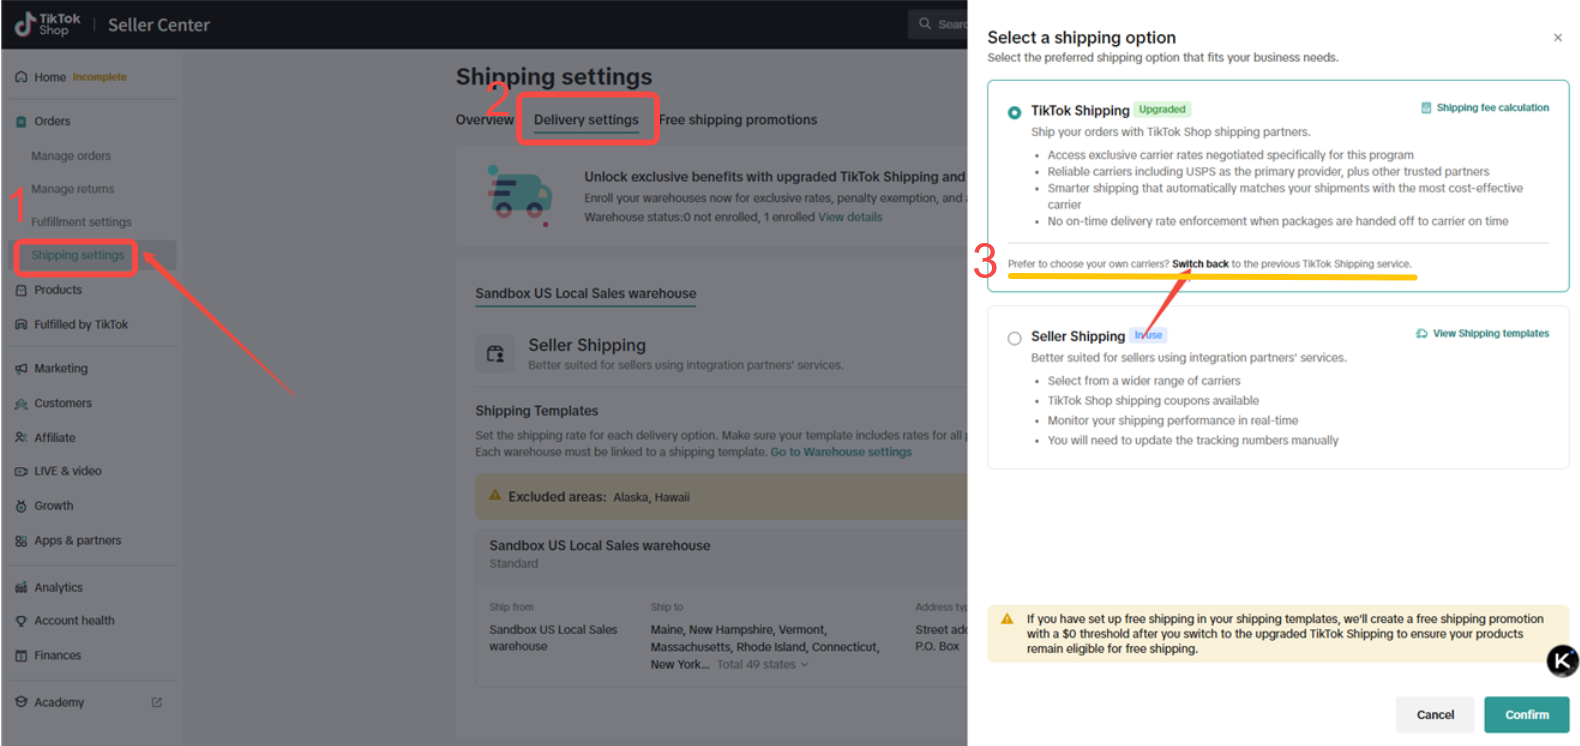Click the Seller Shipping box icon
This screenshot has width=1580, height=746.
tap(495, 354)
